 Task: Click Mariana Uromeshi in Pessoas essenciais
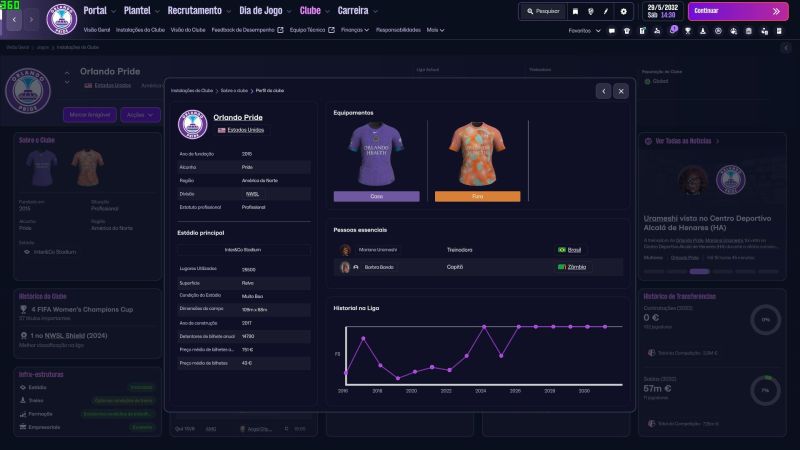378,250
